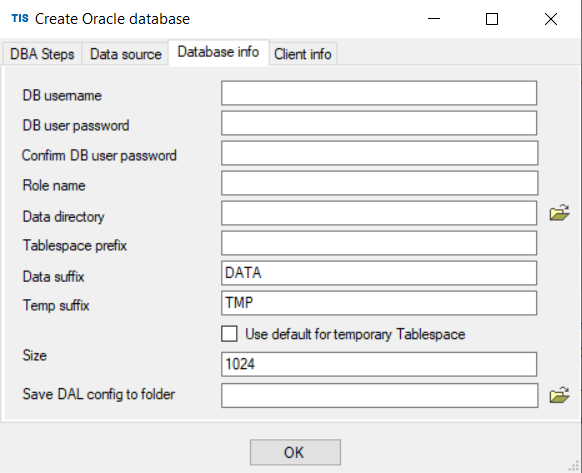Screen dimensions: 582x473
Task: Enable Use default for temporary Tablespace
Action: (229, 334)
